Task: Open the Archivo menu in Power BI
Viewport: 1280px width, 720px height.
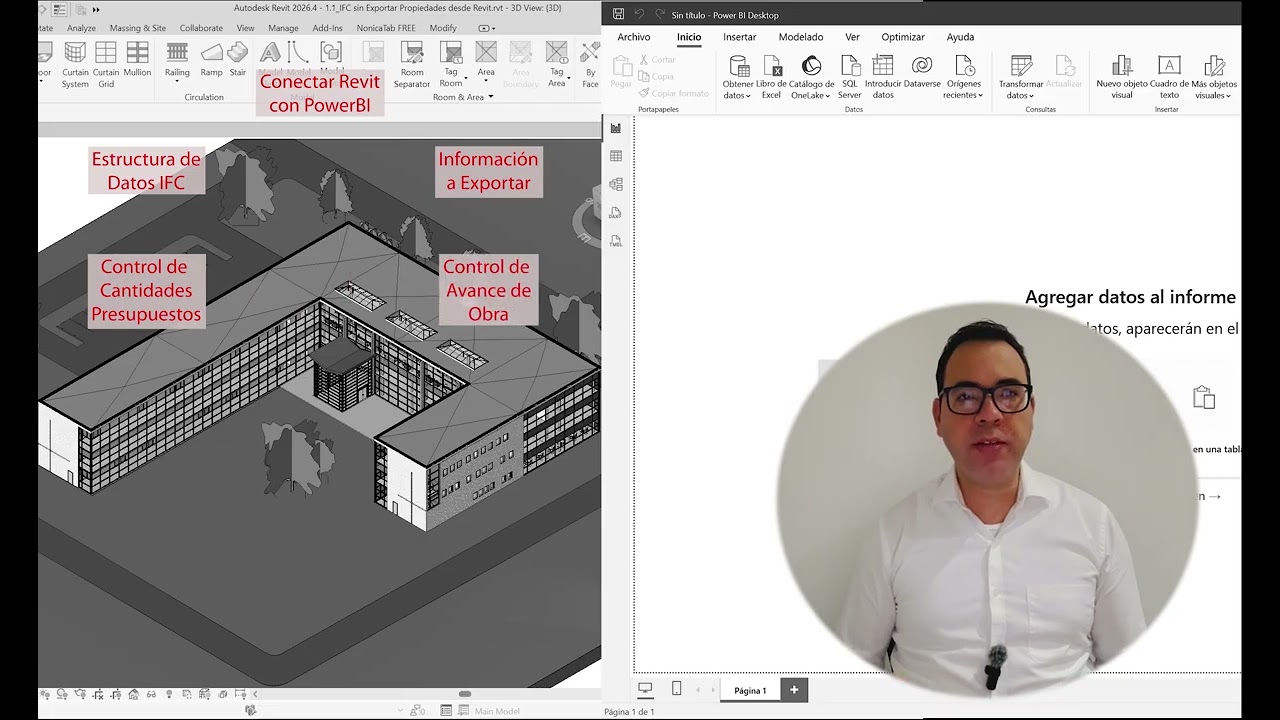Action: pos(633,37)
